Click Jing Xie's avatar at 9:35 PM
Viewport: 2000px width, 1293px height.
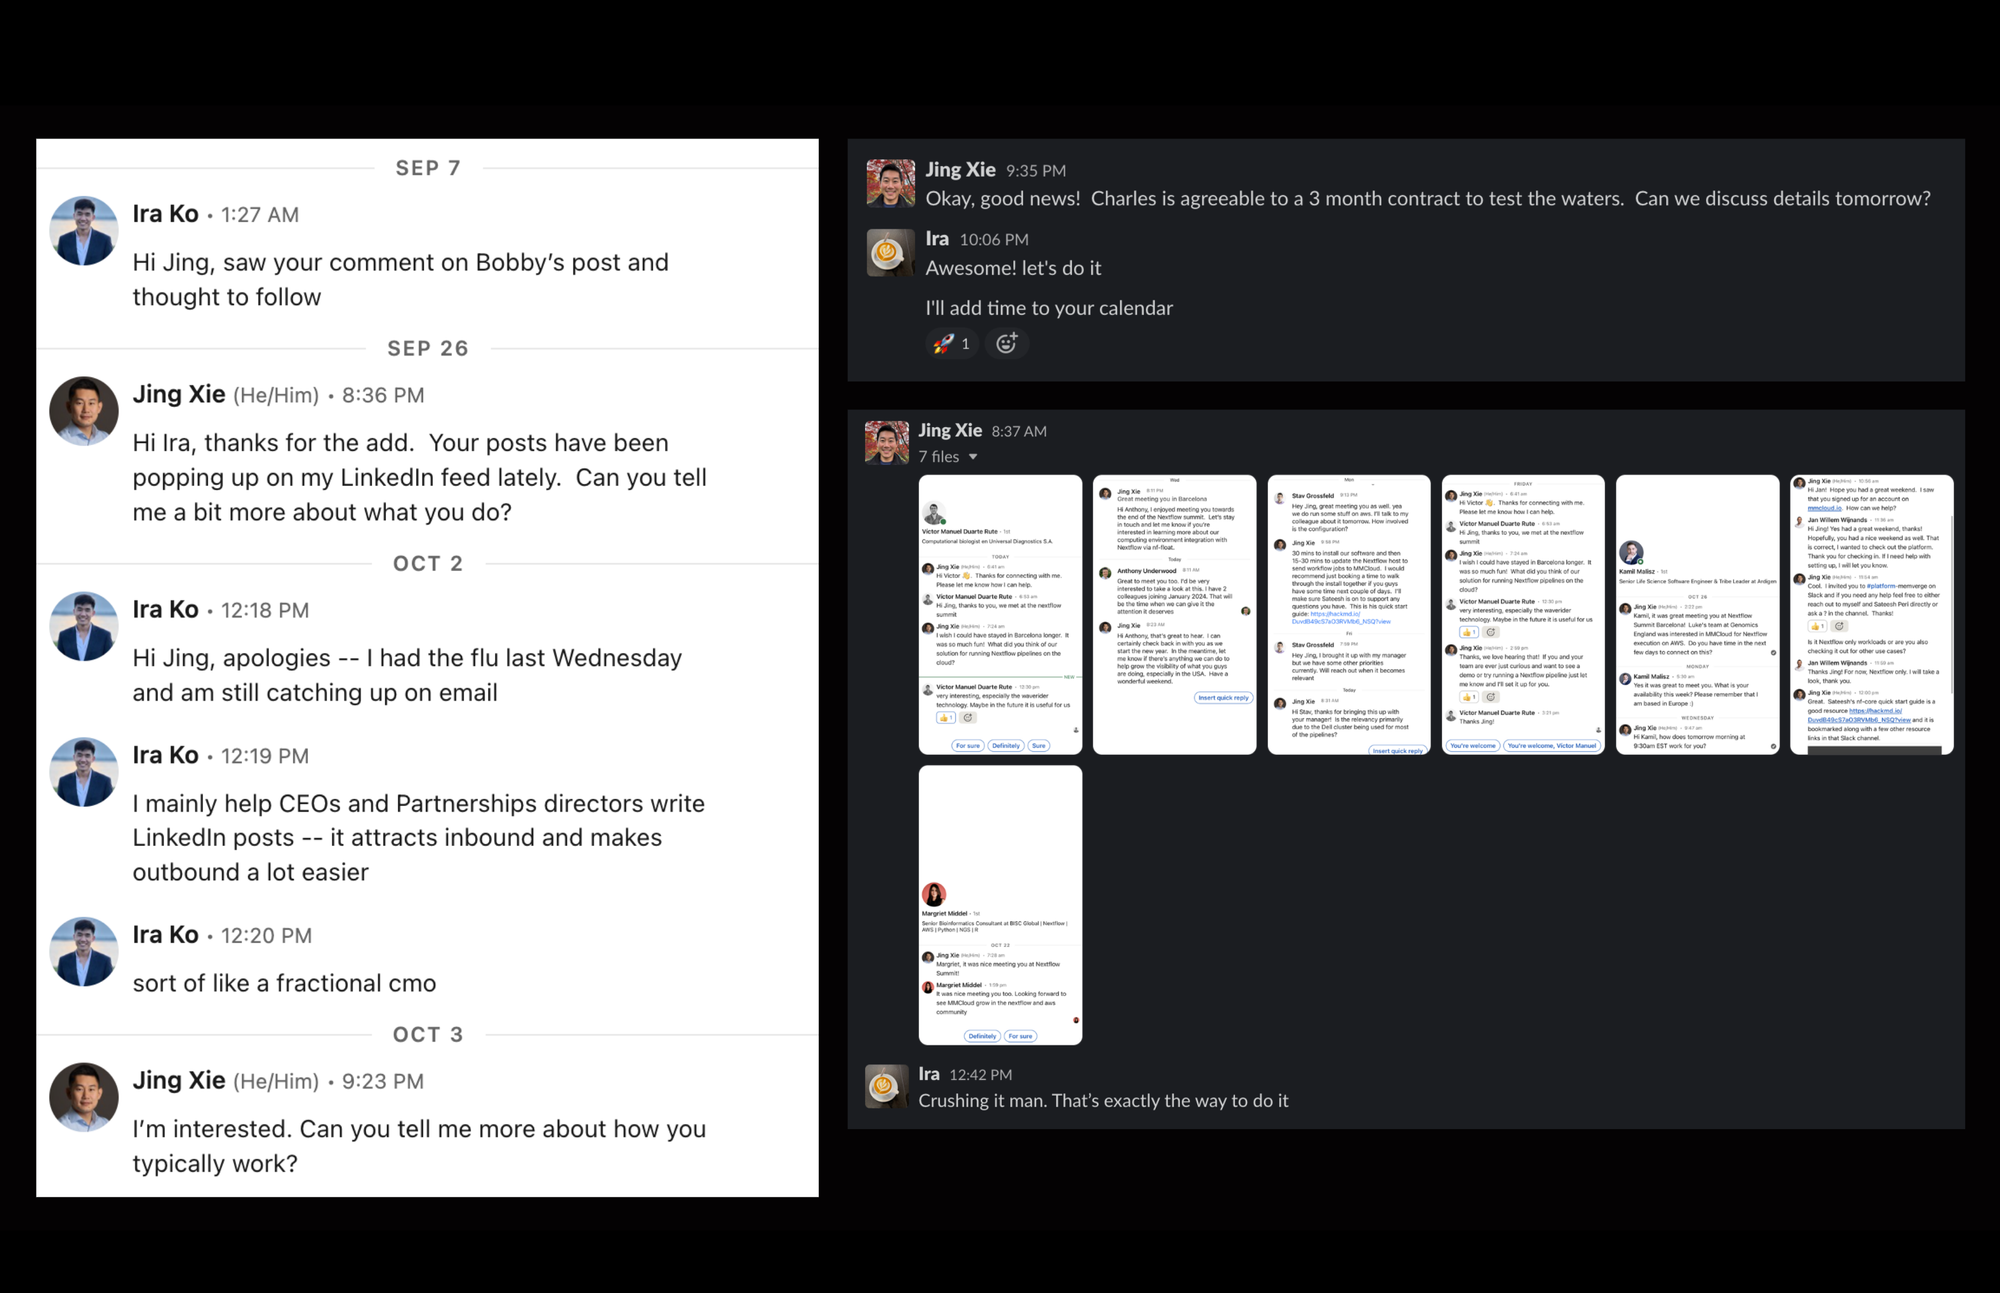click(x=889, y=183)
